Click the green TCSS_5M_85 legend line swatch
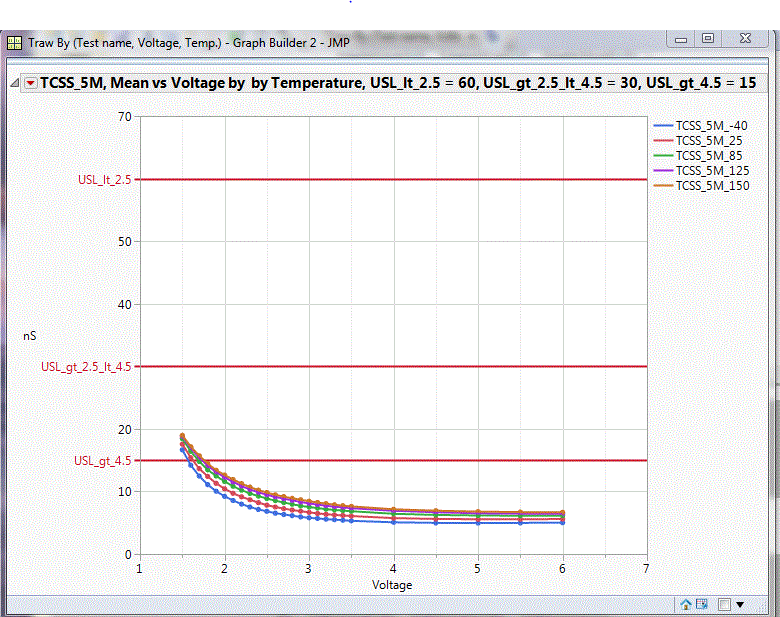780x617 pixels. (663, 156)
